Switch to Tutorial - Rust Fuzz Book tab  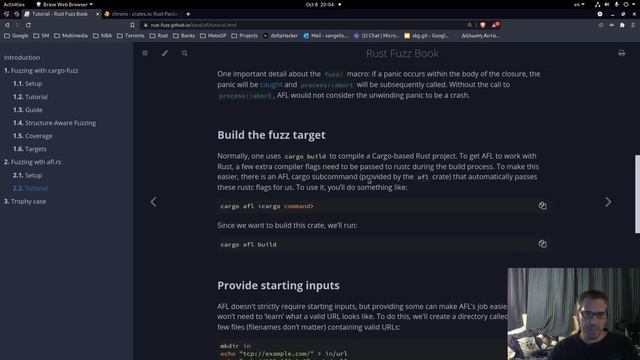[60, 14]
